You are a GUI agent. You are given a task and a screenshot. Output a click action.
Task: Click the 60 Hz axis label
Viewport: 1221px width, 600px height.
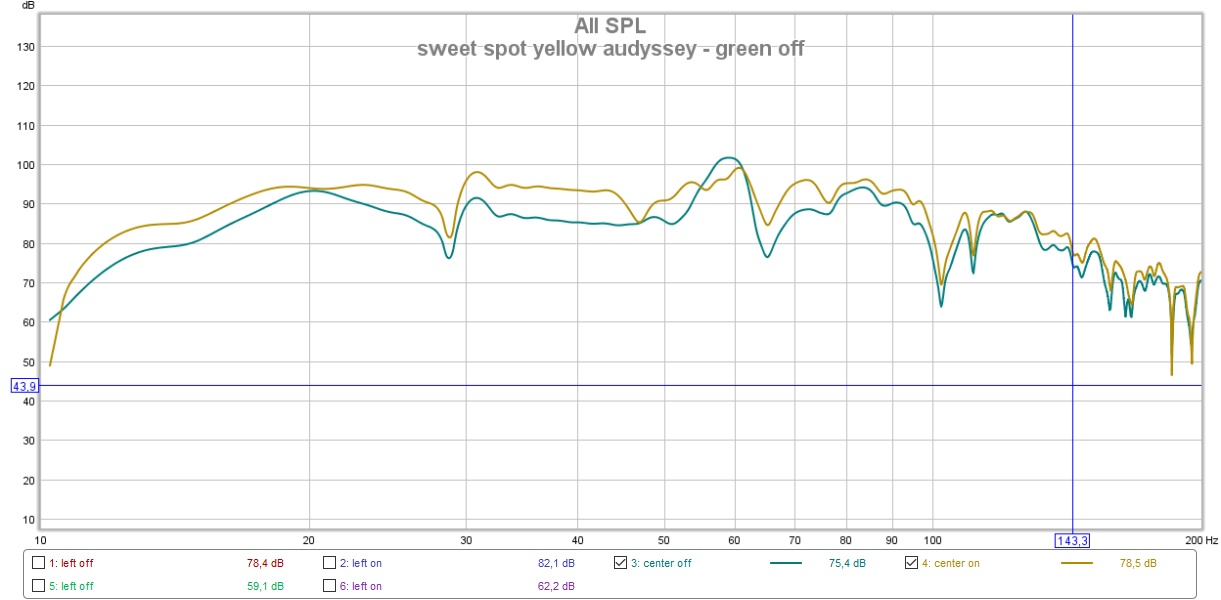[x=735, y=539]
